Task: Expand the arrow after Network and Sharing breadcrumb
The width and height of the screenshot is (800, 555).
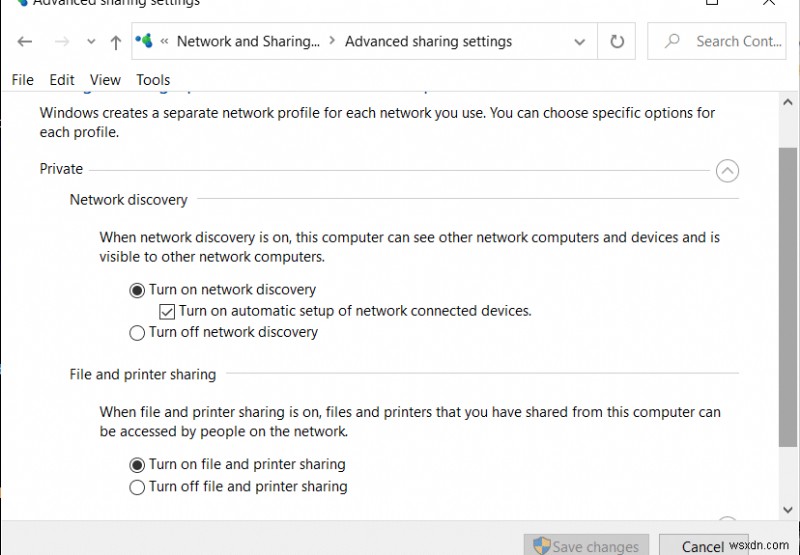Action: [332, 41]
